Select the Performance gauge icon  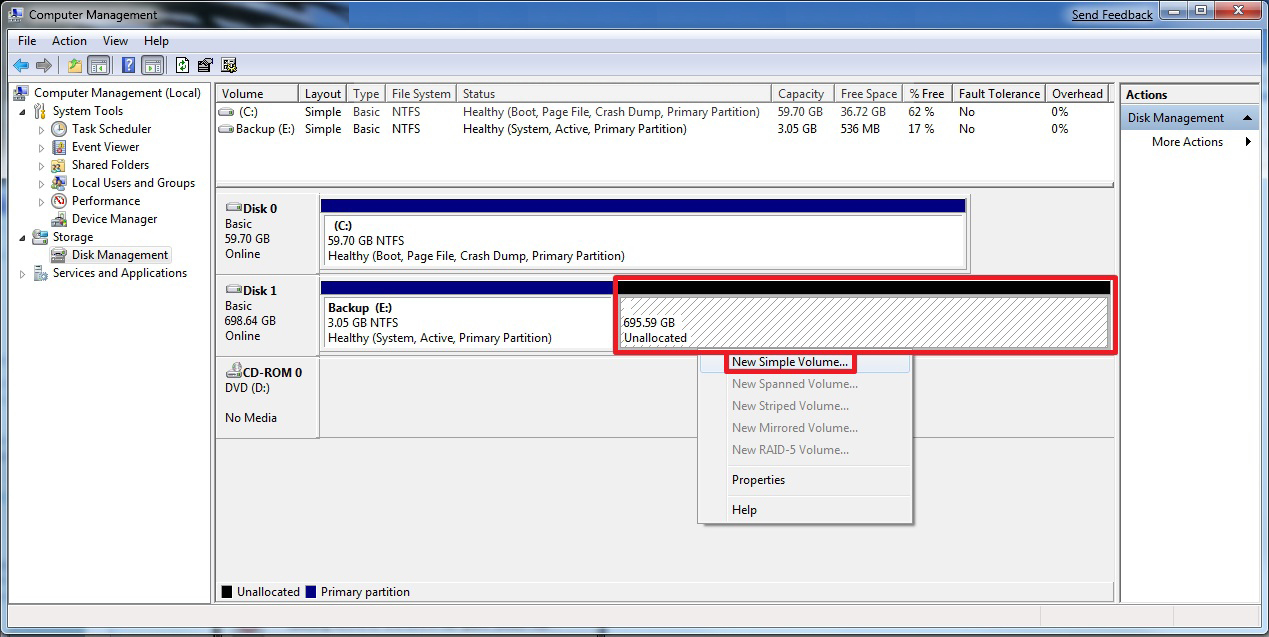(x=59, y=201)
